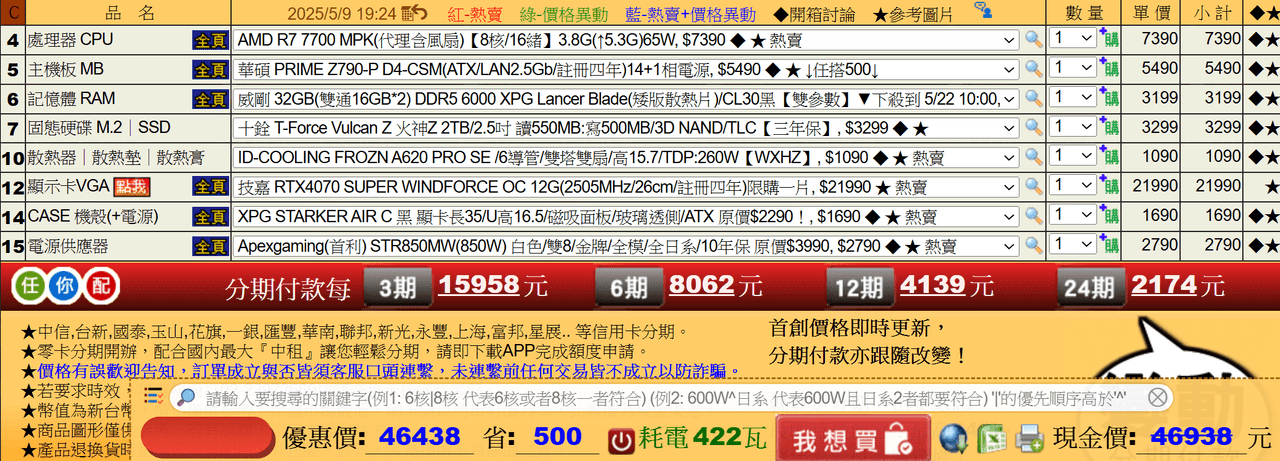Clear the keyword search with the X icon
The width and height of the screenshot is (1280, 461).
(1157, 397)
